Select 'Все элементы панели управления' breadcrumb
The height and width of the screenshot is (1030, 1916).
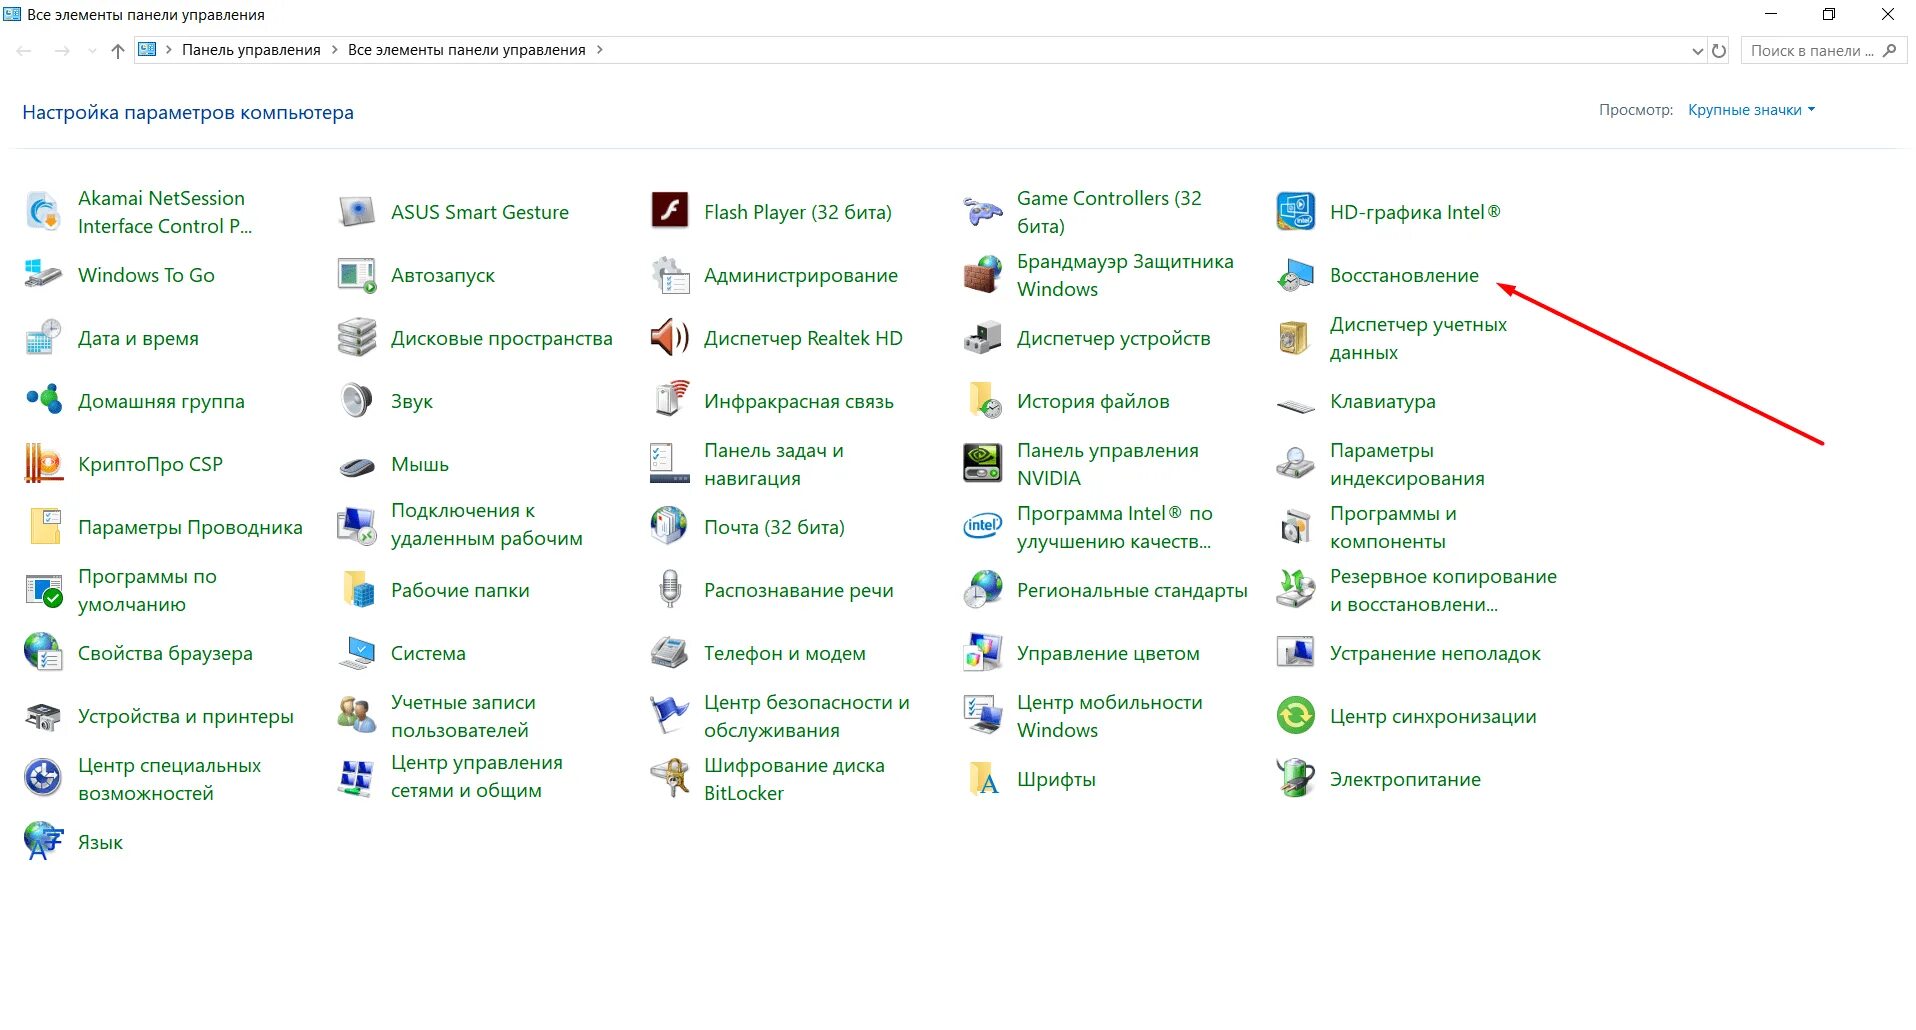[x=467, y=50]
